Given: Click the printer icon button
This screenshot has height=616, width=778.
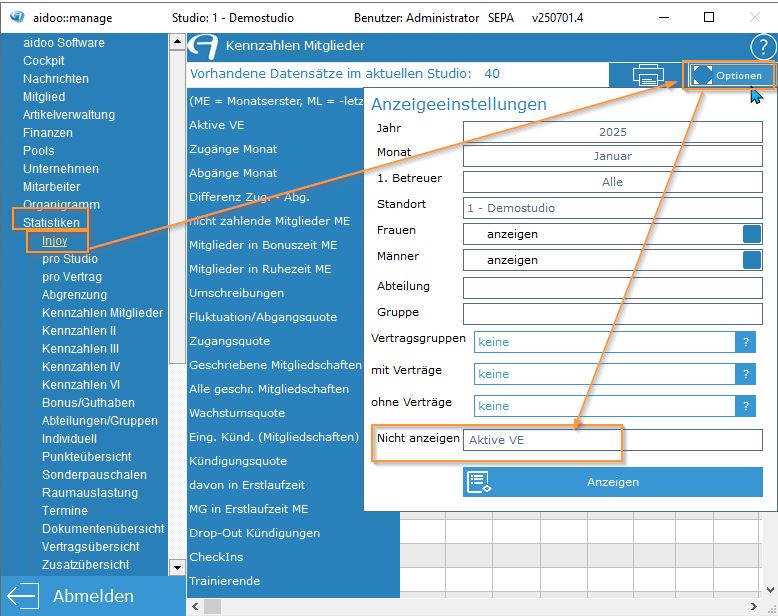Looking at the screenshot, I should tap(647, 75).
